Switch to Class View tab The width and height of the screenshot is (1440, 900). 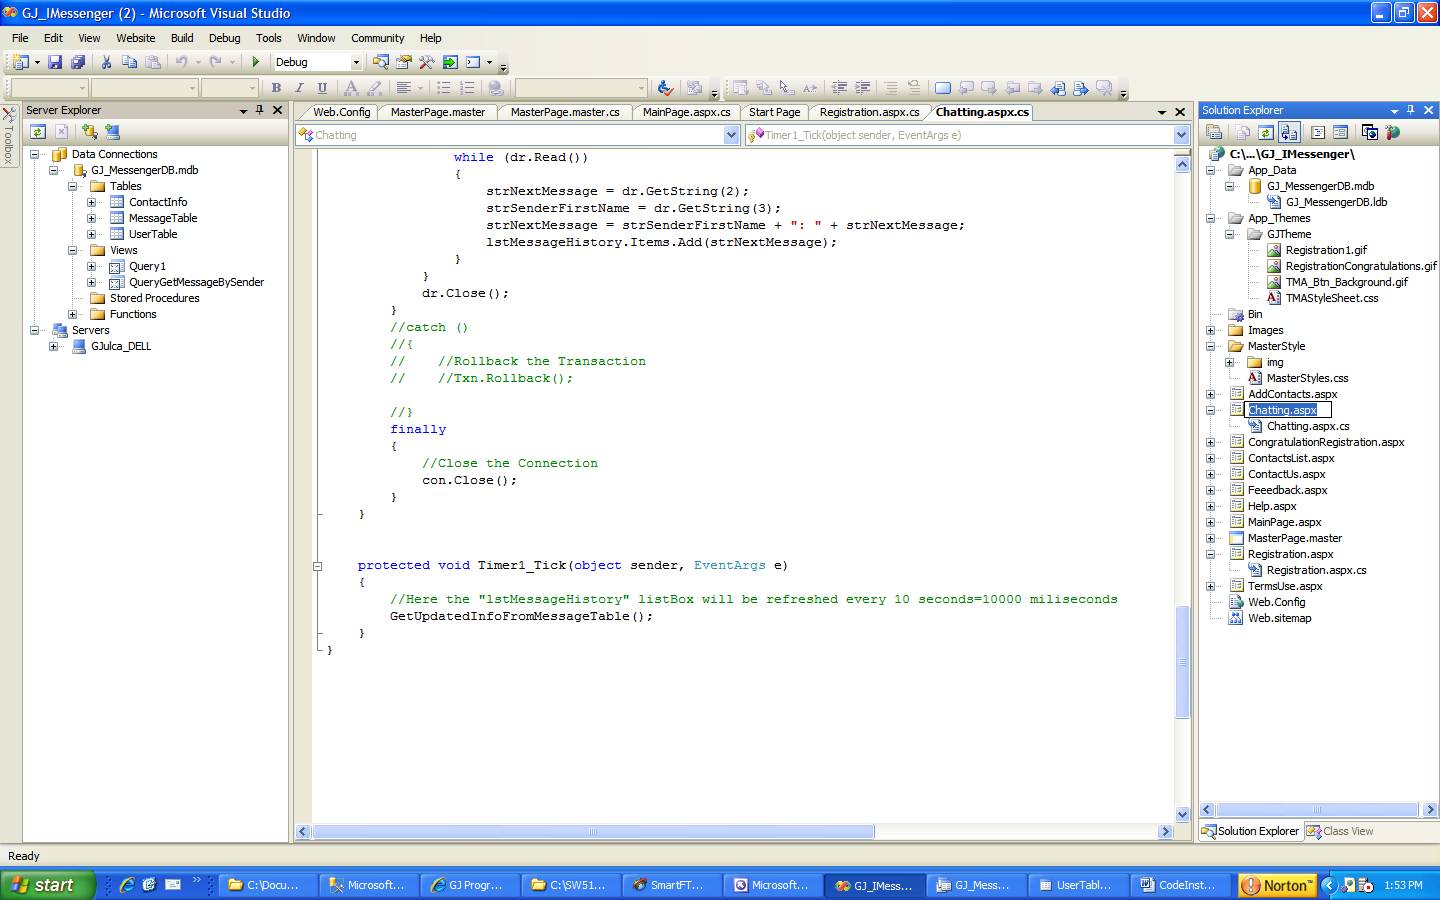(x=1340, y=831)
